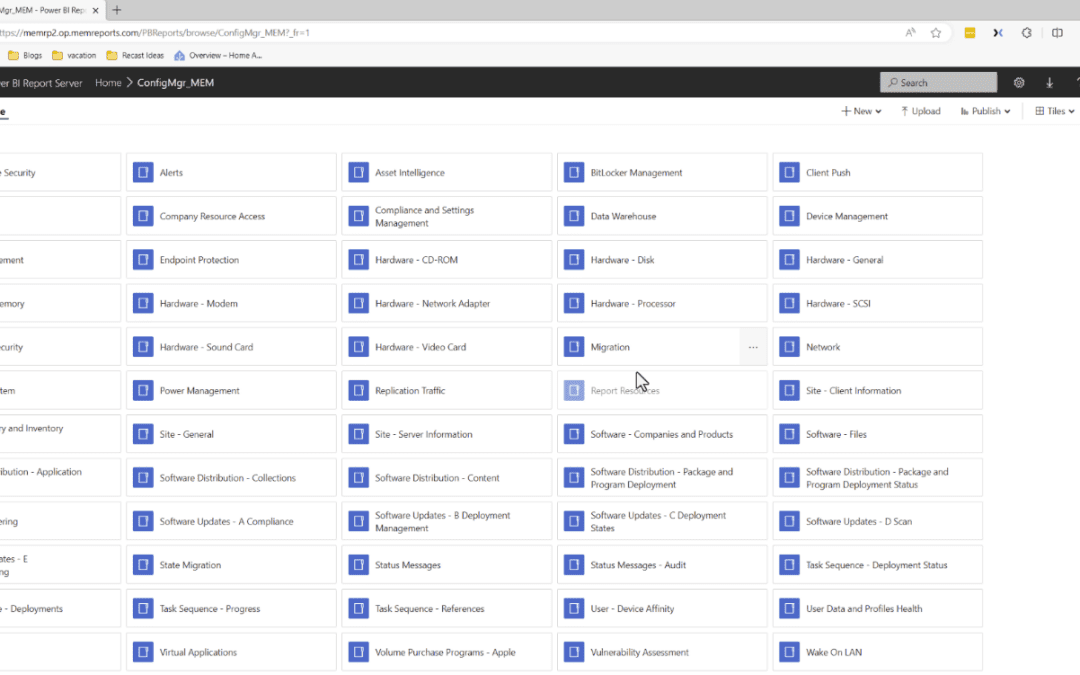This screenshot has width=1080, height=675.
Task: Open the Hardware - SCSI folder
Action: tap(878, 303)
